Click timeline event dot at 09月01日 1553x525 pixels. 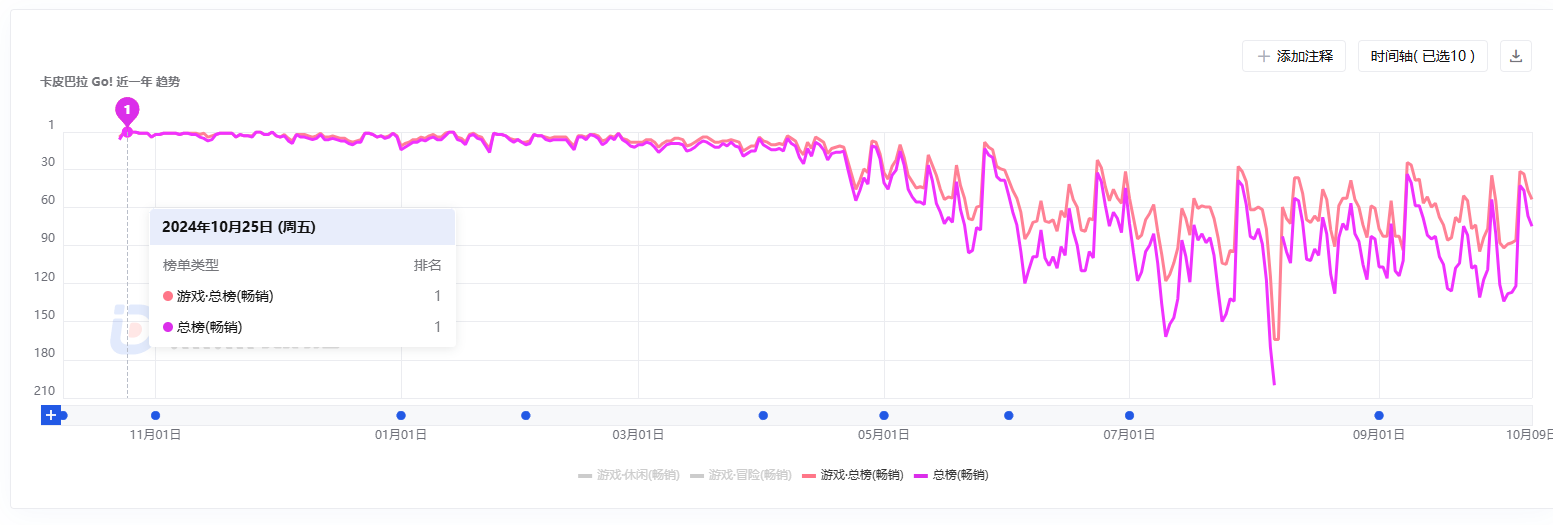click(1379, 415)
